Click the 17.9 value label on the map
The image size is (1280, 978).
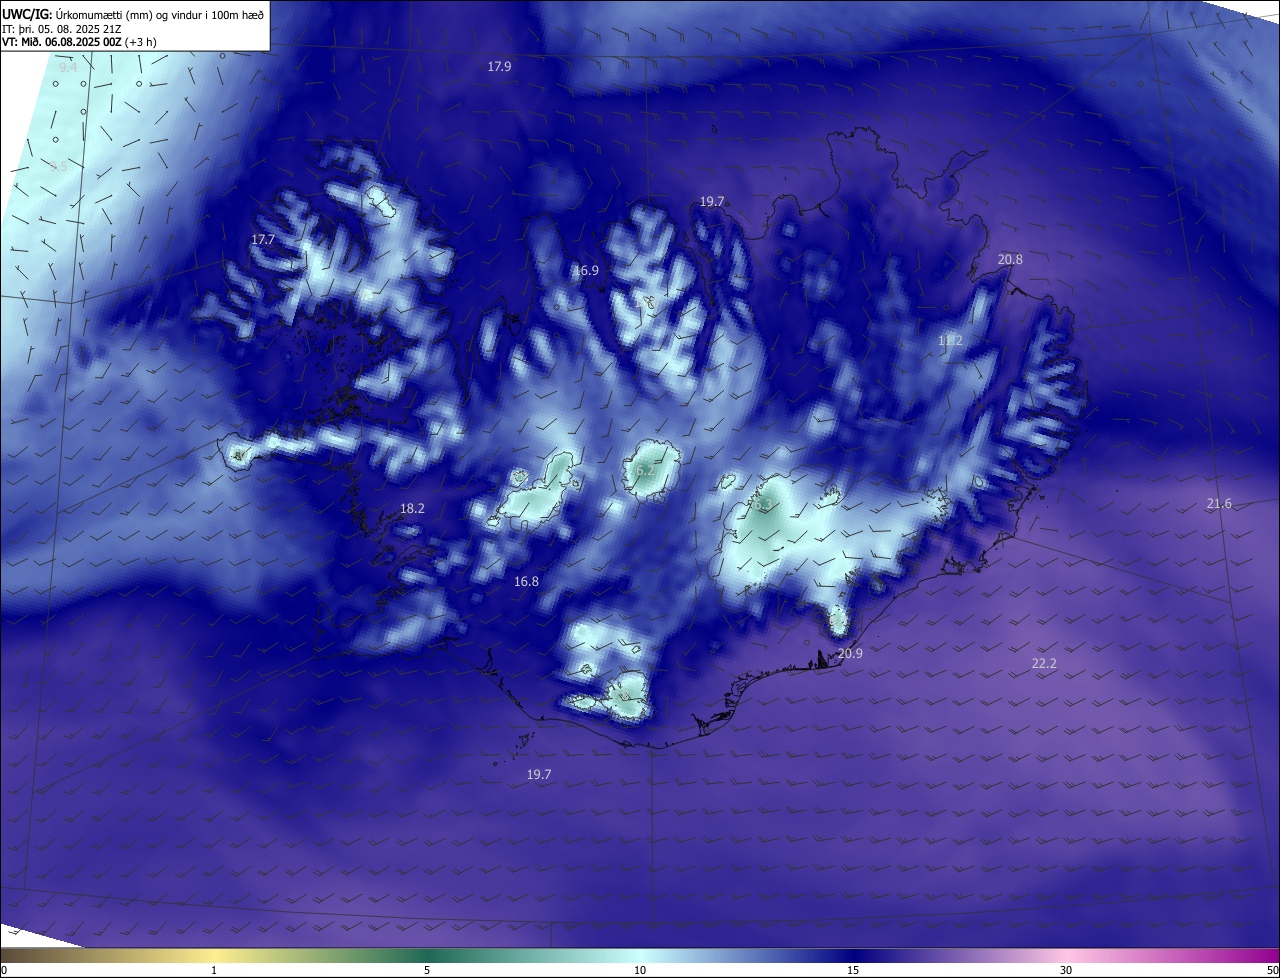coord(499,67)
